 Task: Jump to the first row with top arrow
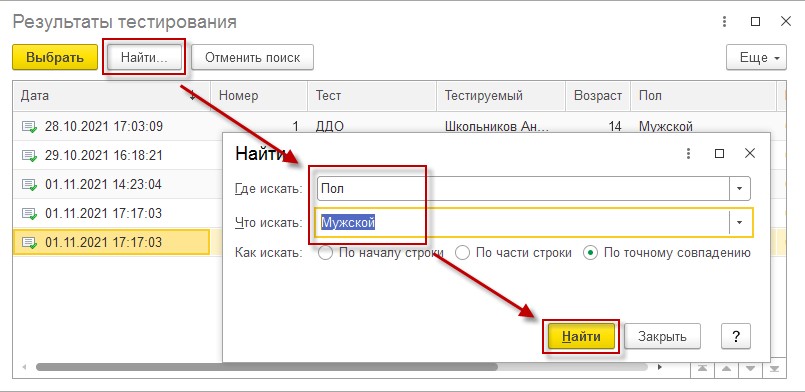click(702, 368)
